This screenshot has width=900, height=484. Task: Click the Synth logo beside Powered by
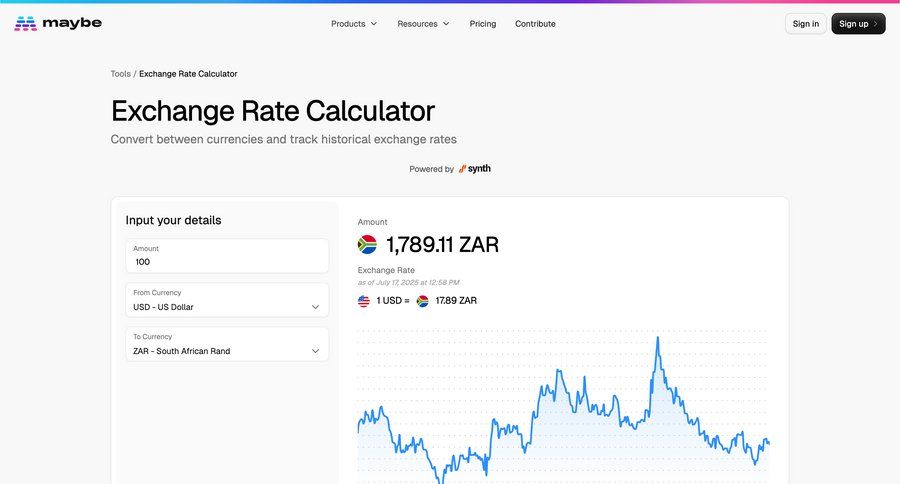(x=475, y=169)
